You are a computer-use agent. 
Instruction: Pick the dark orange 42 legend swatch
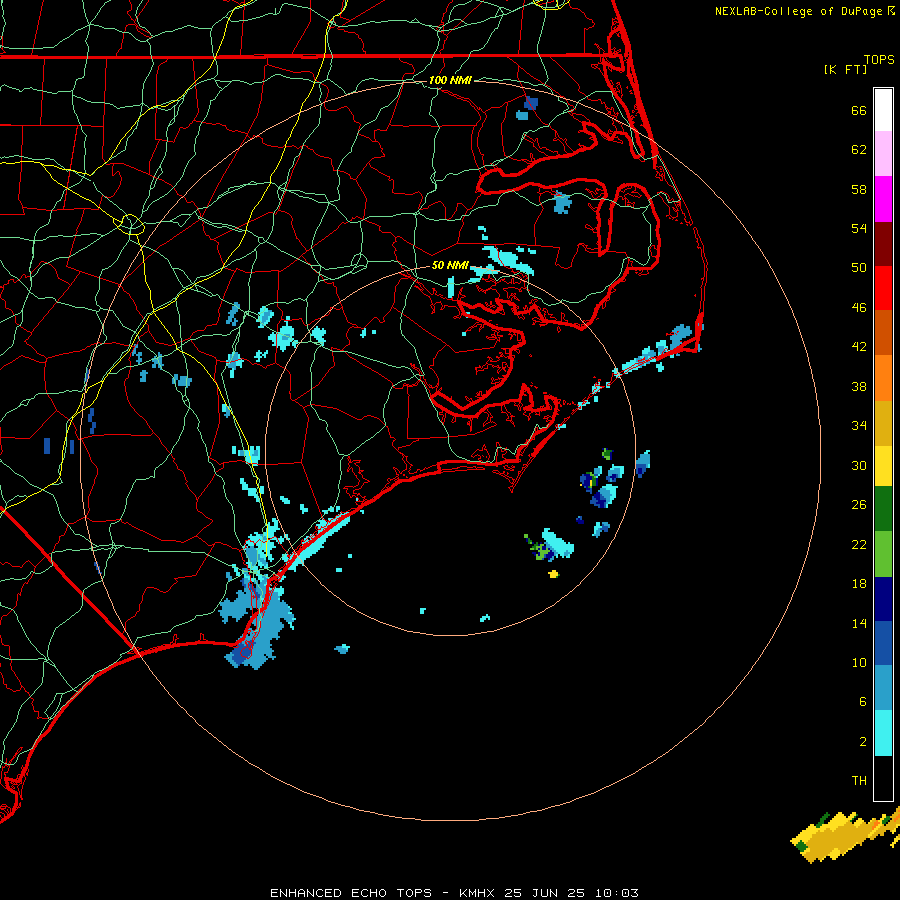point(883,332)
